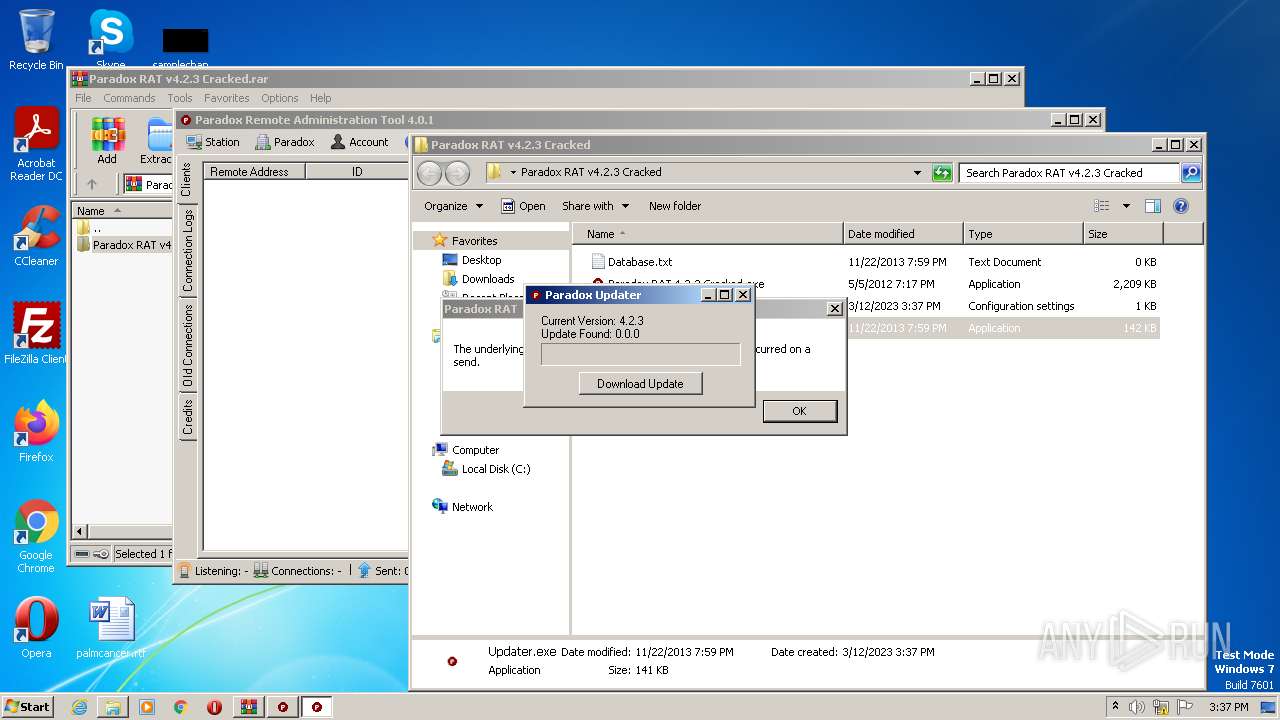Click the Name column header in WinRAR

[x=122, y=211]
